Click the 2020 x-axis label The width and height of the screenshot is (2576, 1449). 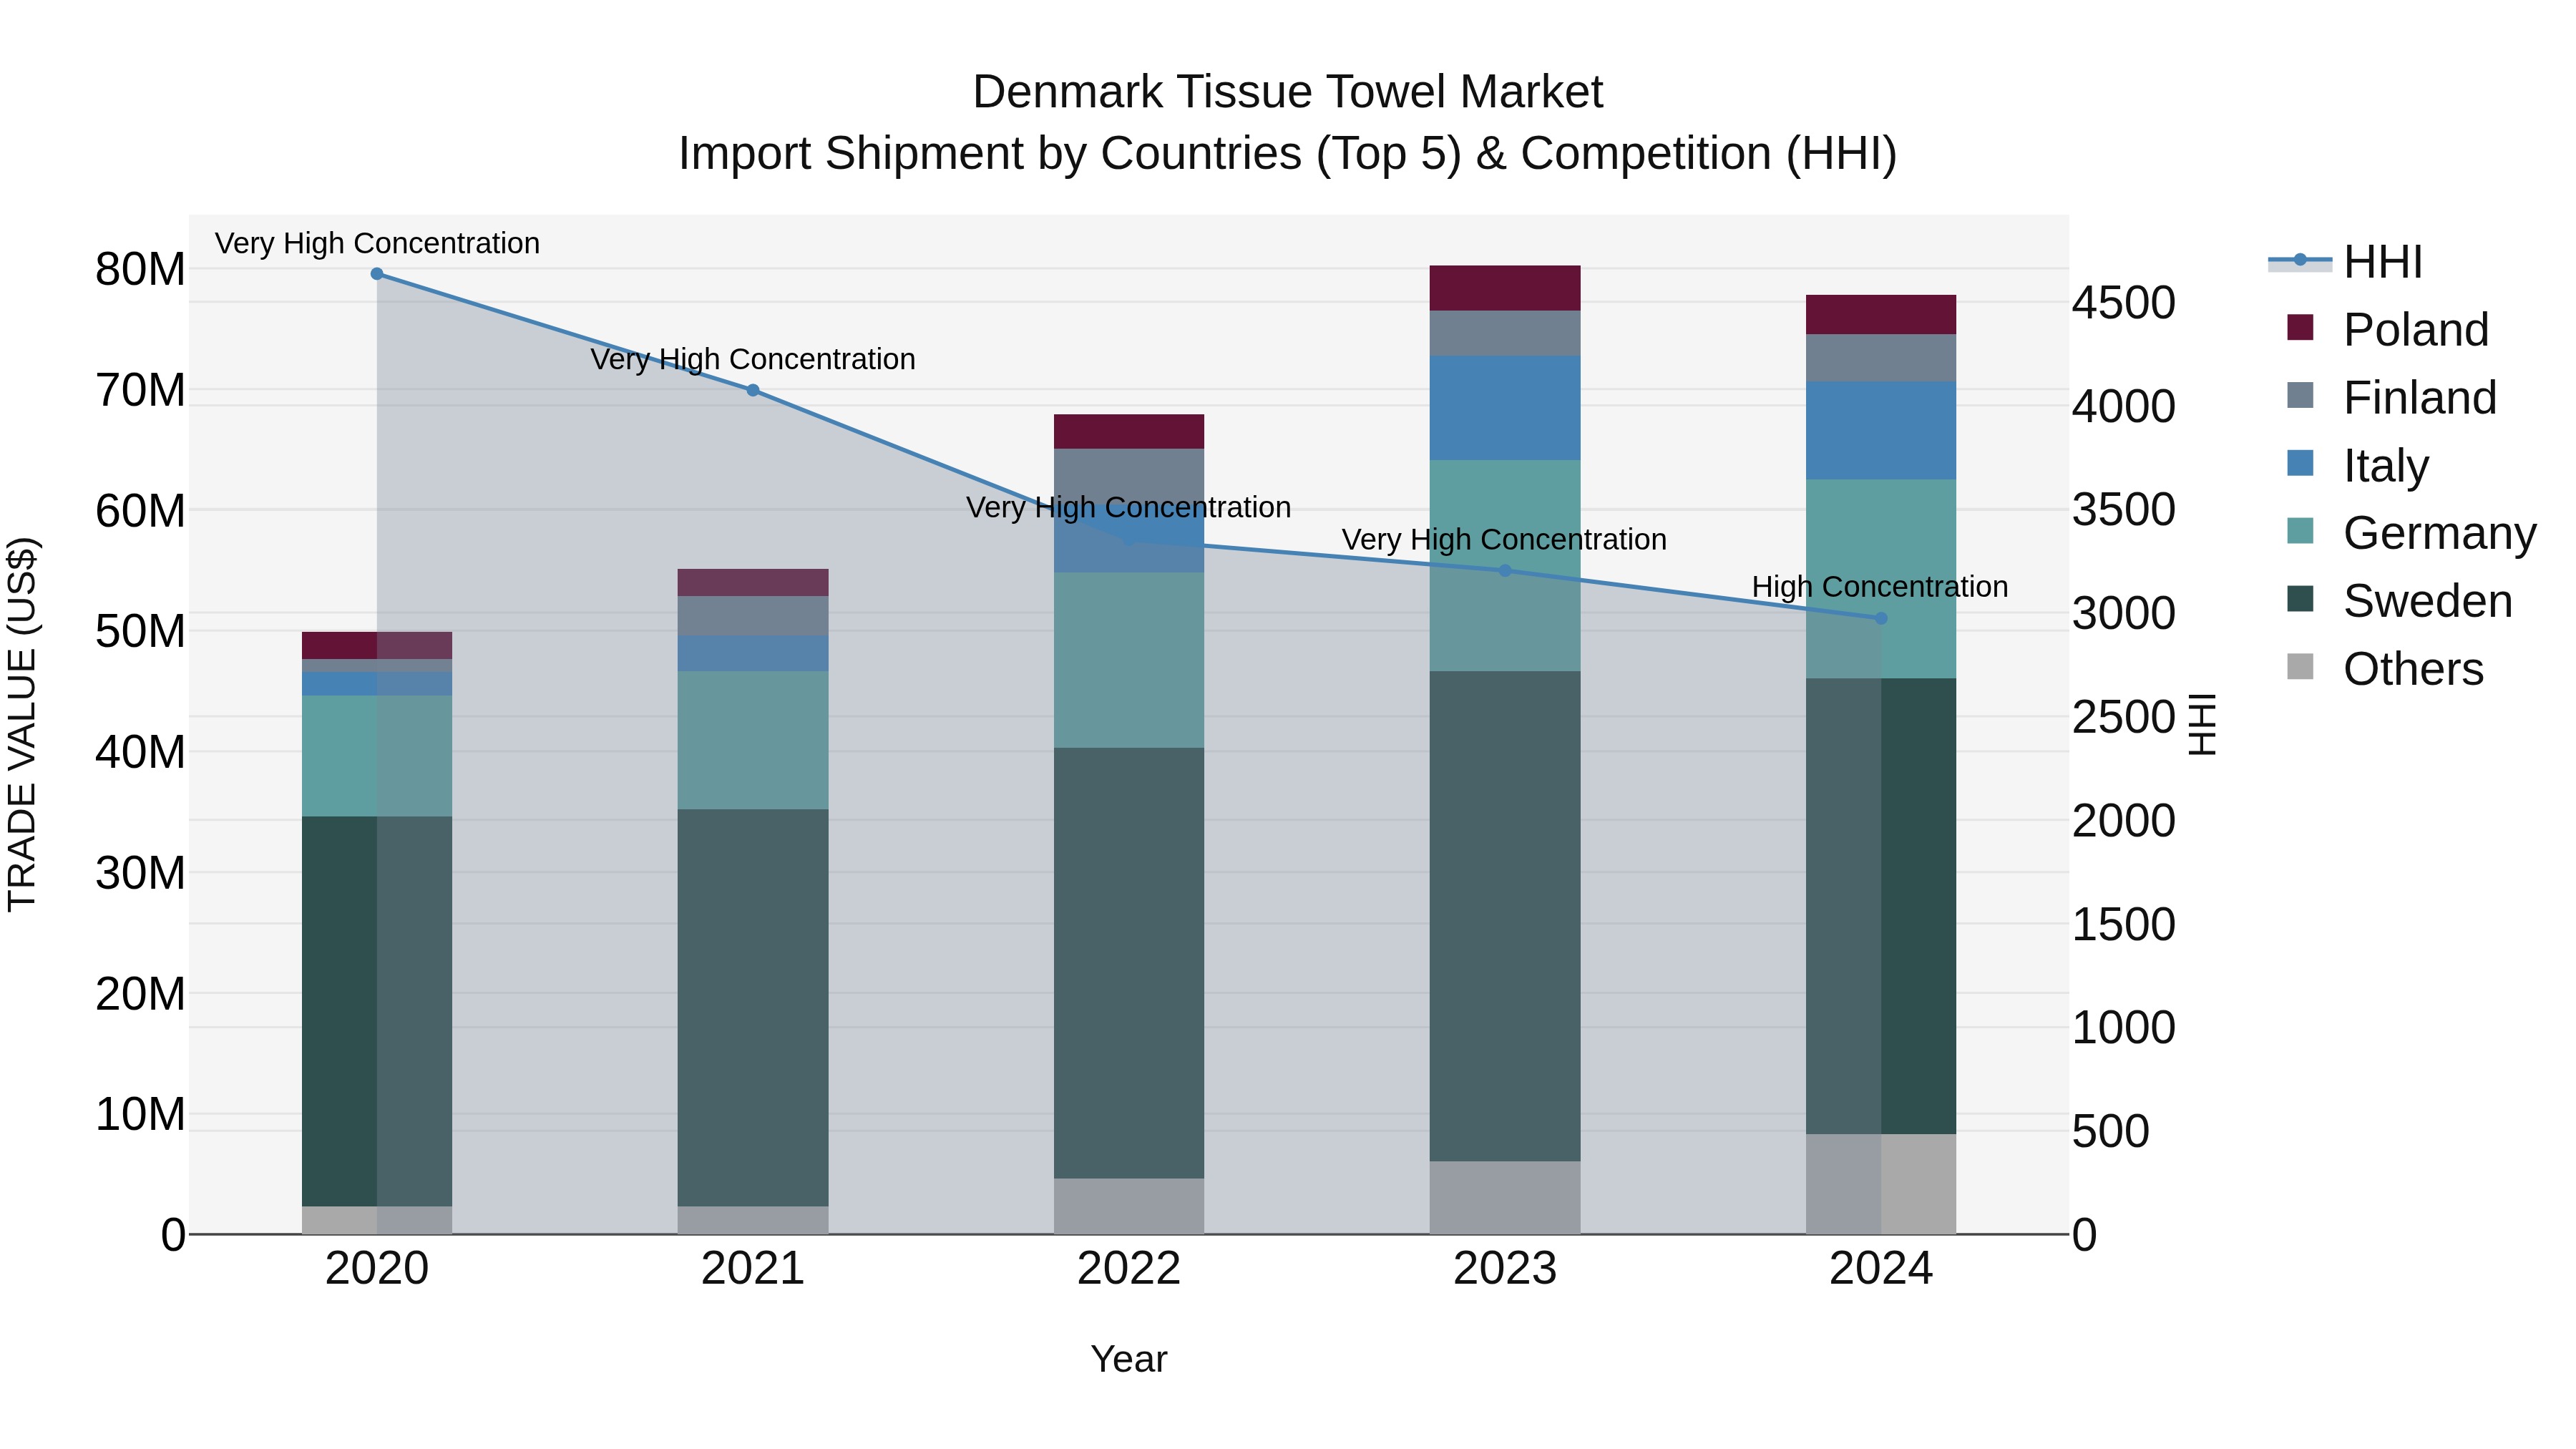tap(377, 1269)
